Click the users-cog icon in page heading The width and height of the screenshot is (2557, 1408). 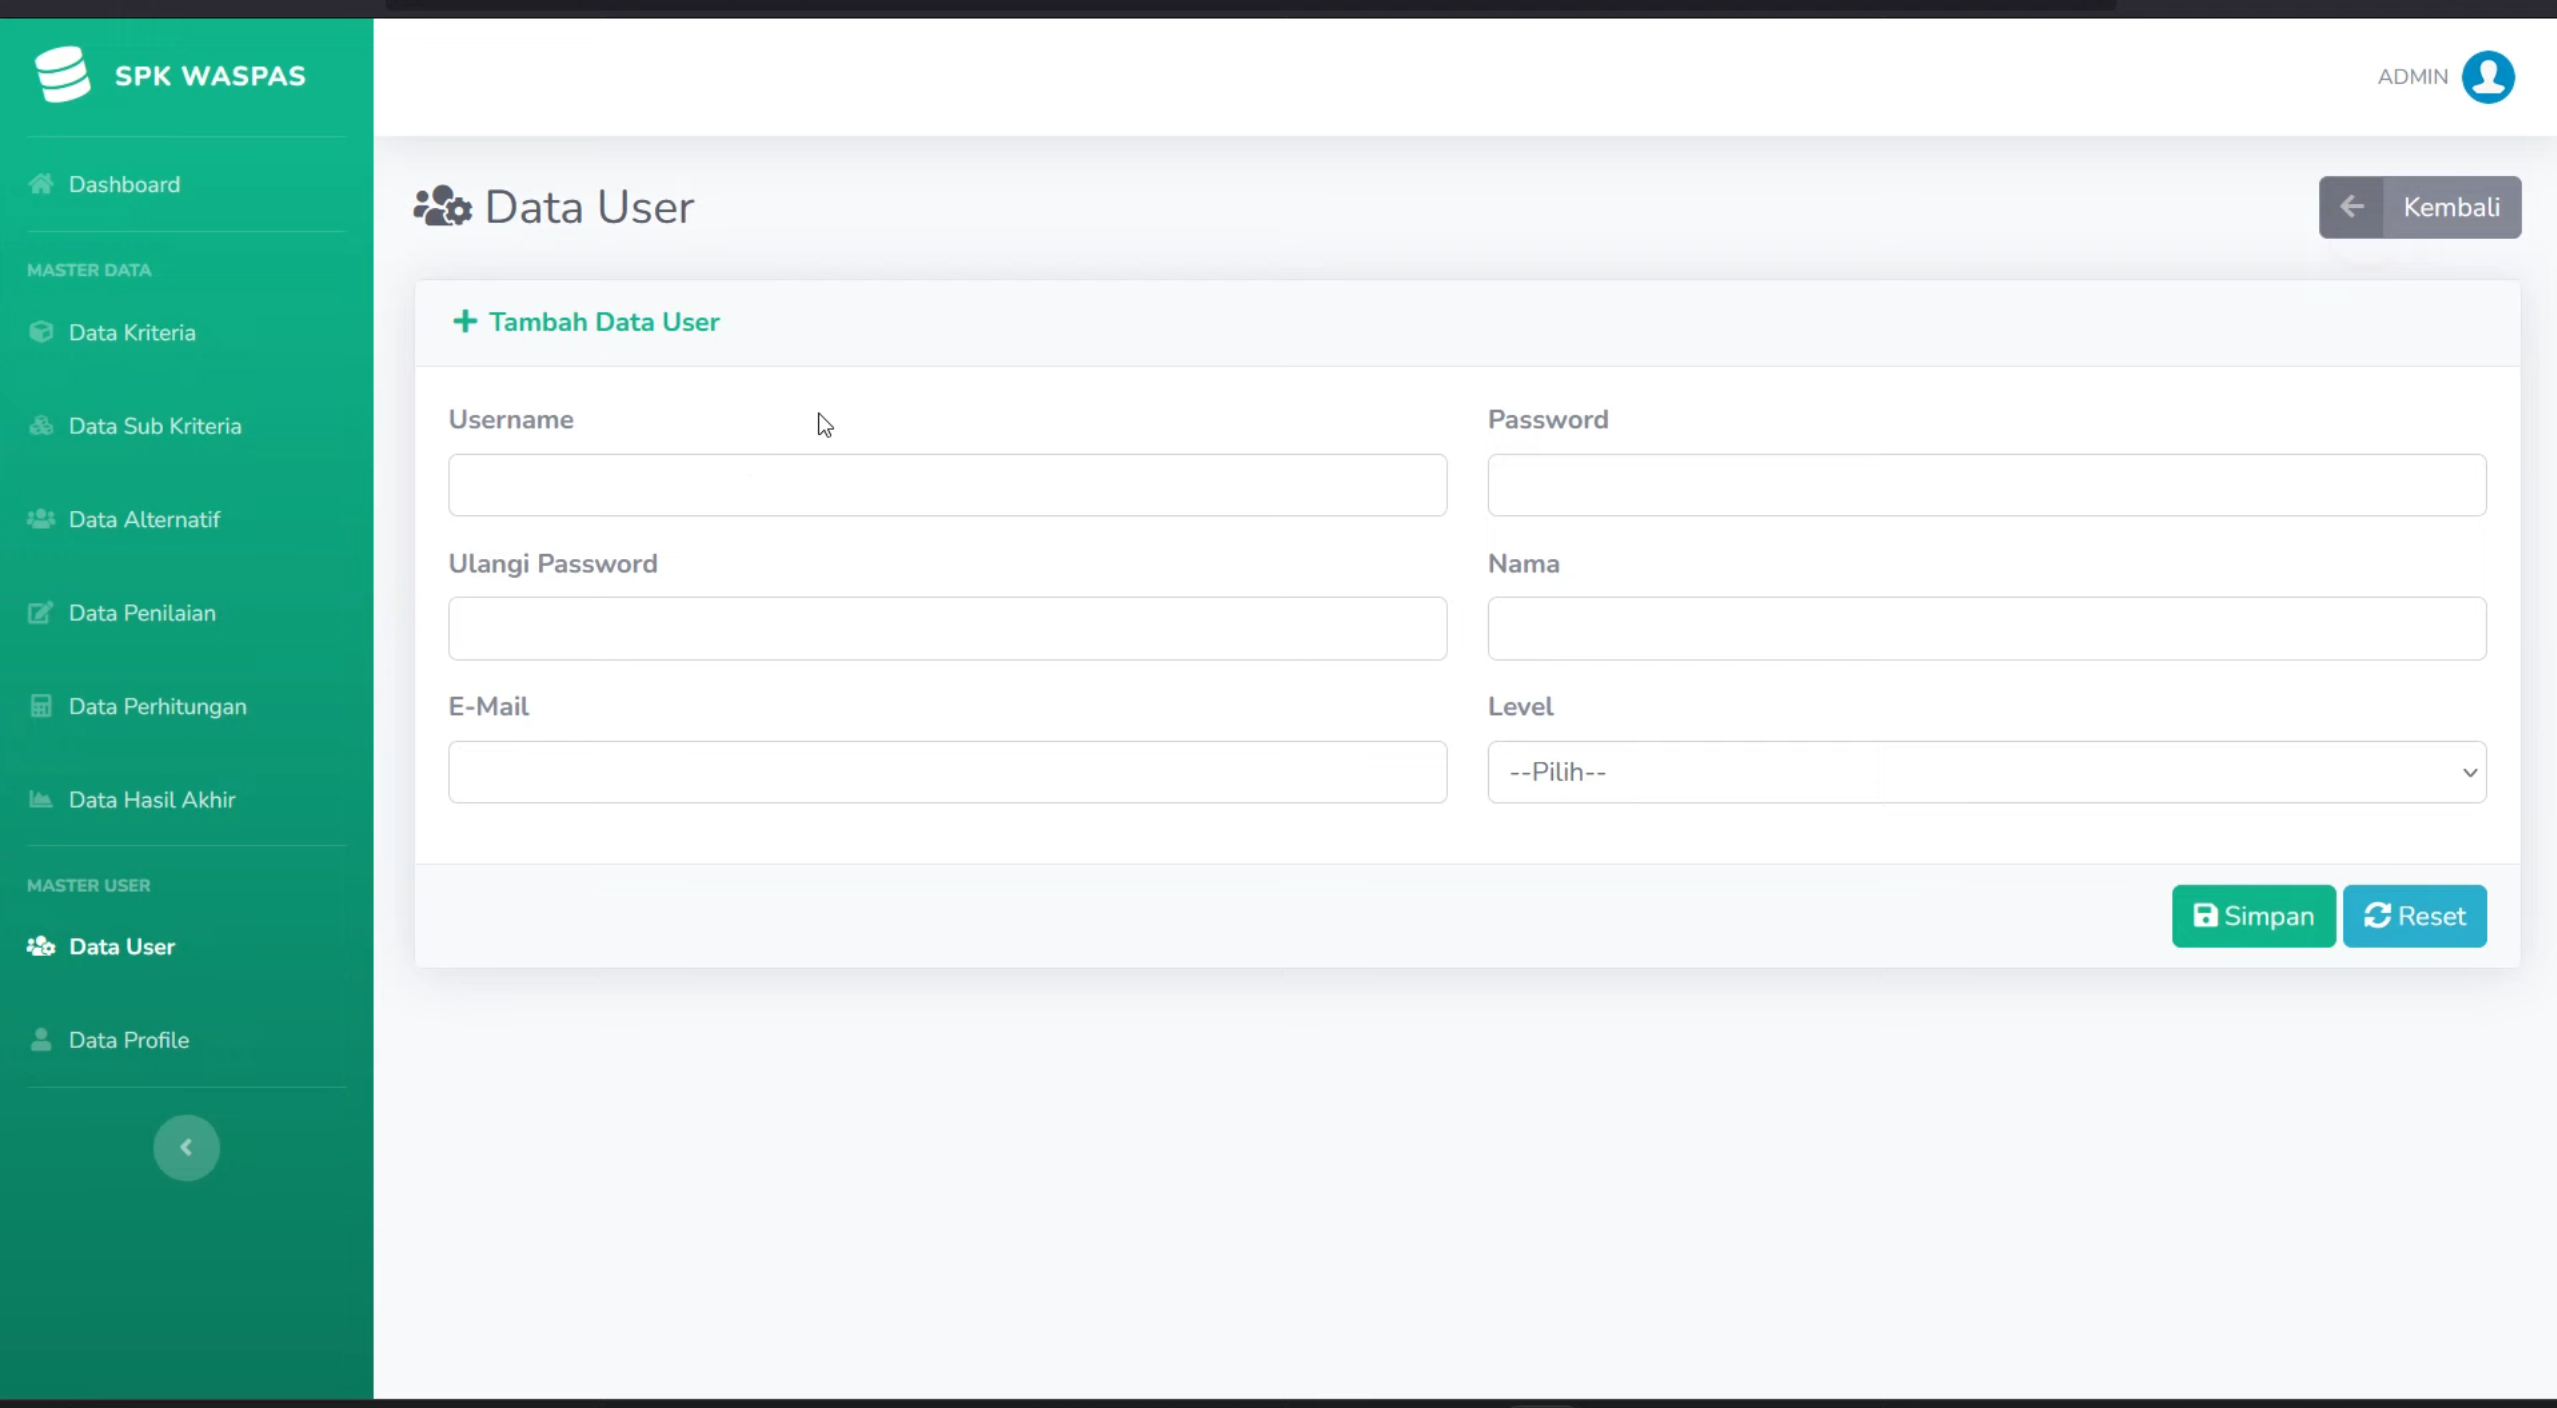[442, 207]
